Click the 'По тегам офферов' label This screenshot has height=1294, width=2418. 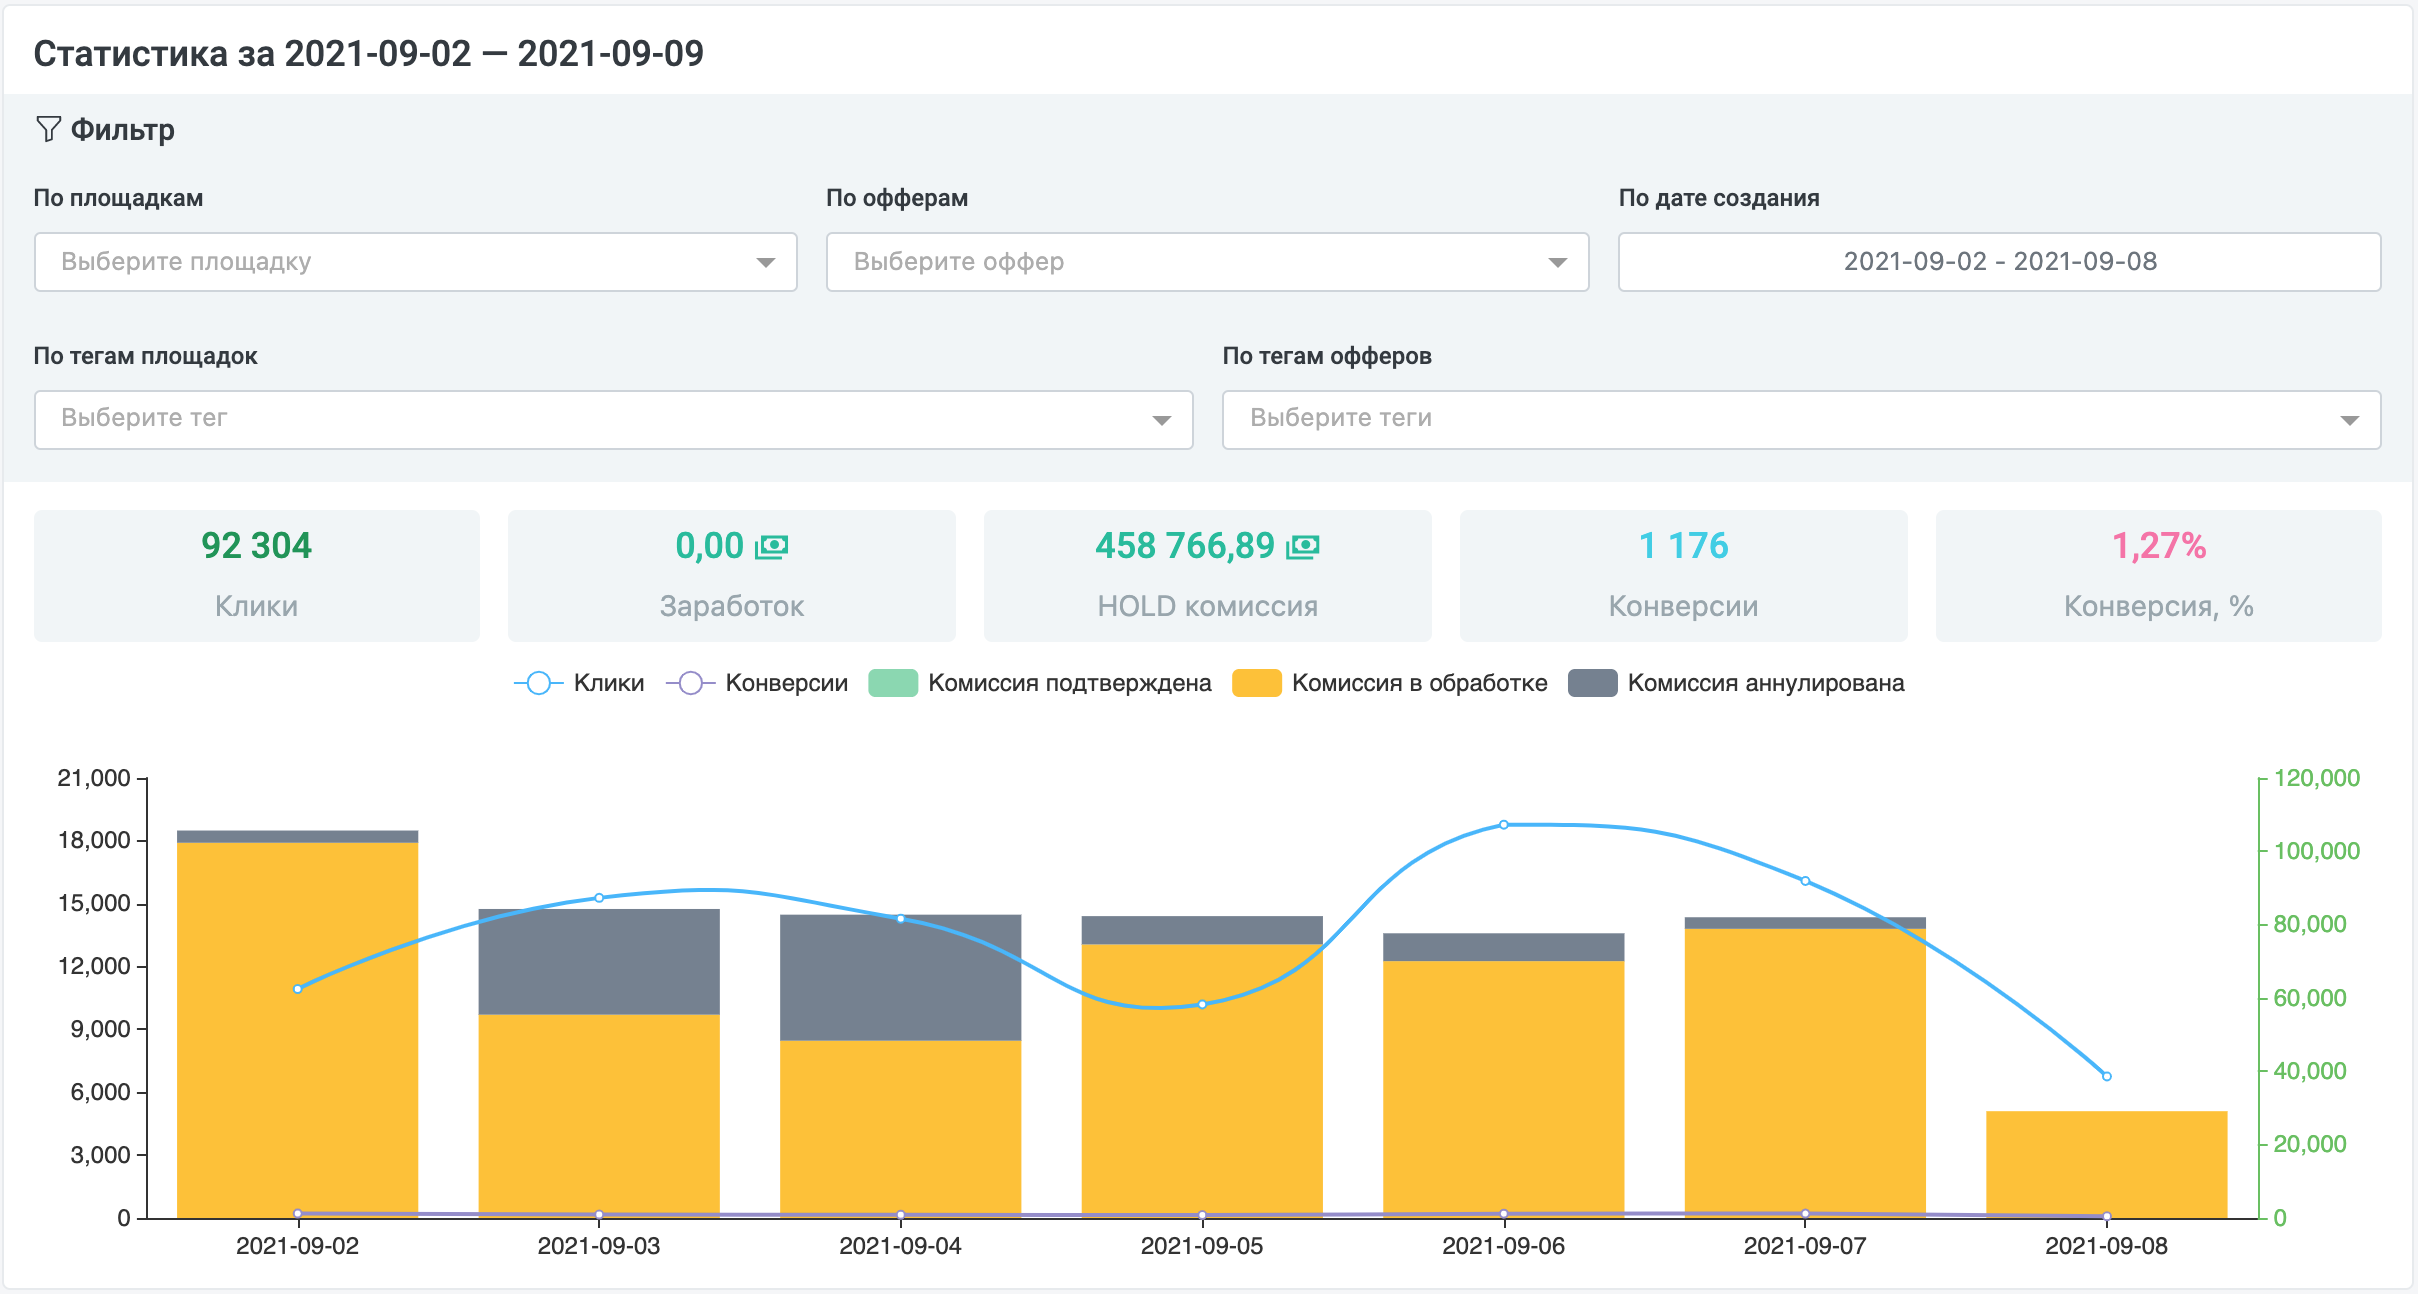[x=1327, y=356]
